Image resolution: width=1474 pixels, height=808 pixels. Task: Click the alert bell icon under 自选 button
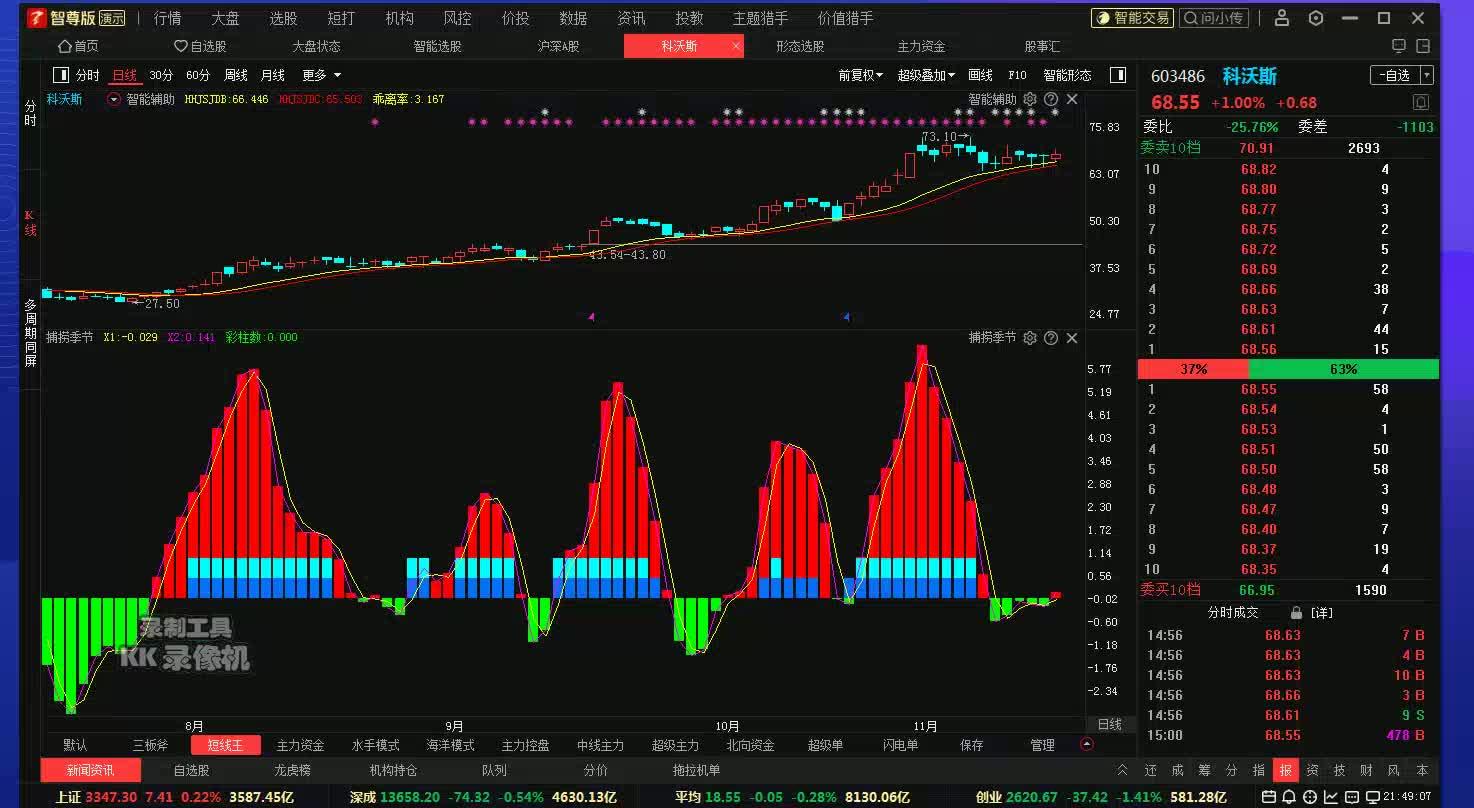tap(1420, 102)
